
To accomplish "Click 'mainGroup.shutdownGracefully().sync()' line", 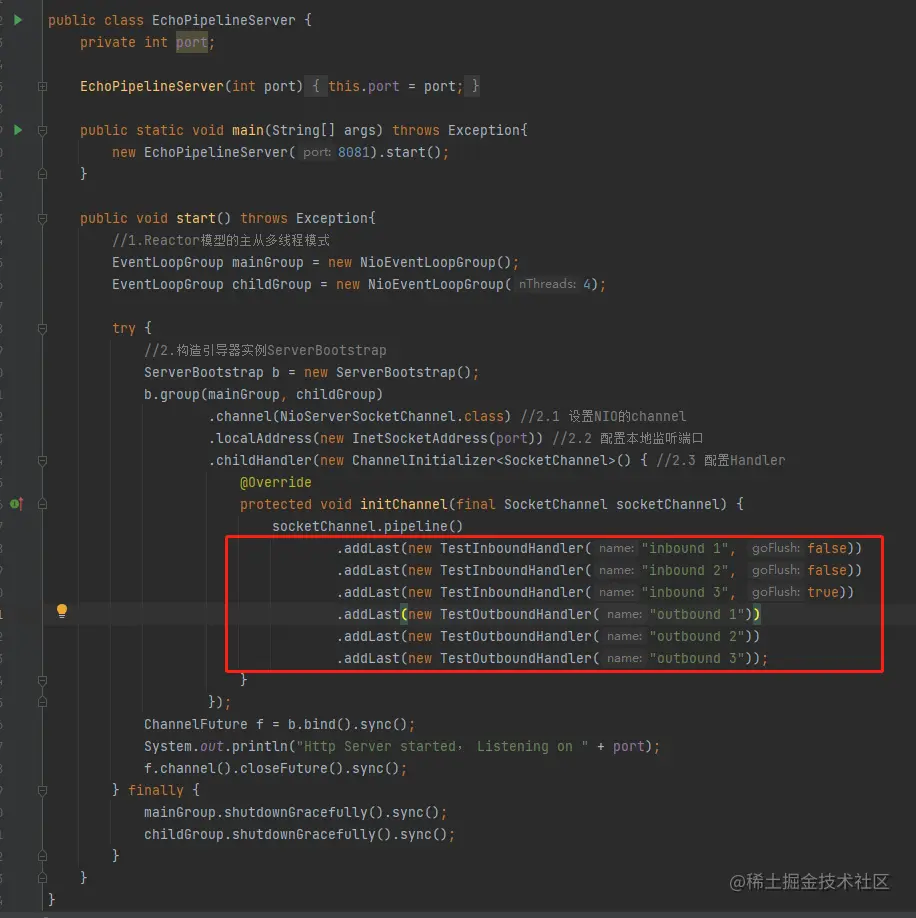I will click(x=295, y=813).
